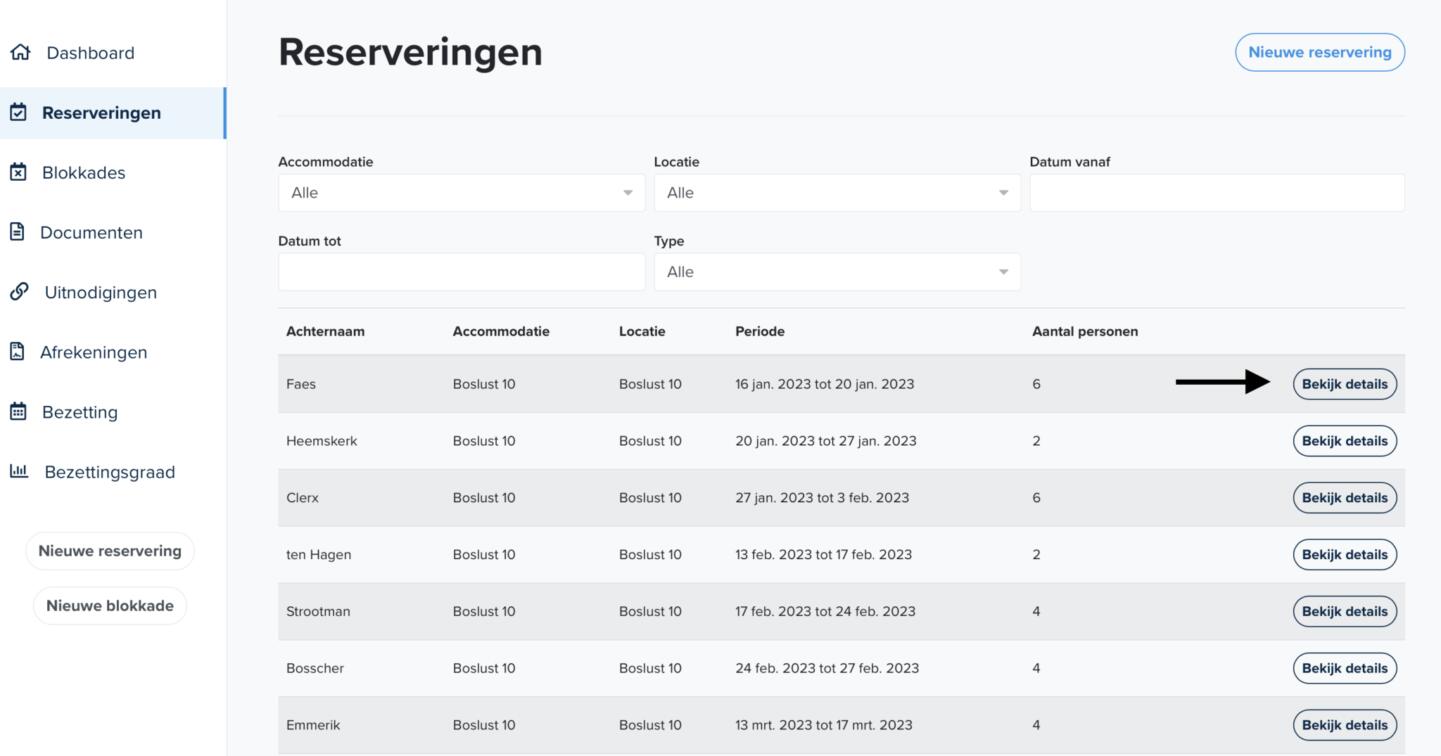Open Uitnodigingen from the sidebar menu
Screen dimensions: 1441x756
pyautogui.click(x=100, y=292)
